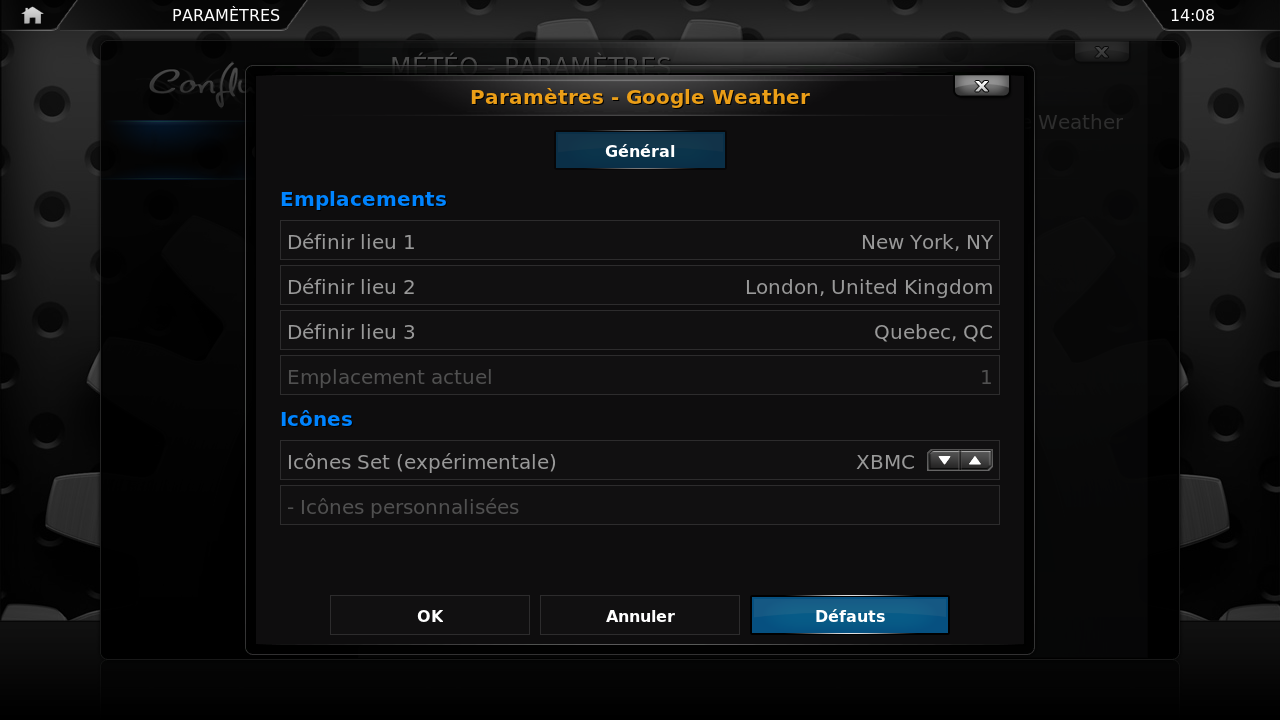Click the Paramètres - Google Weather title
The width and height of the screenshot is (1280, 720).
(640, 97)
